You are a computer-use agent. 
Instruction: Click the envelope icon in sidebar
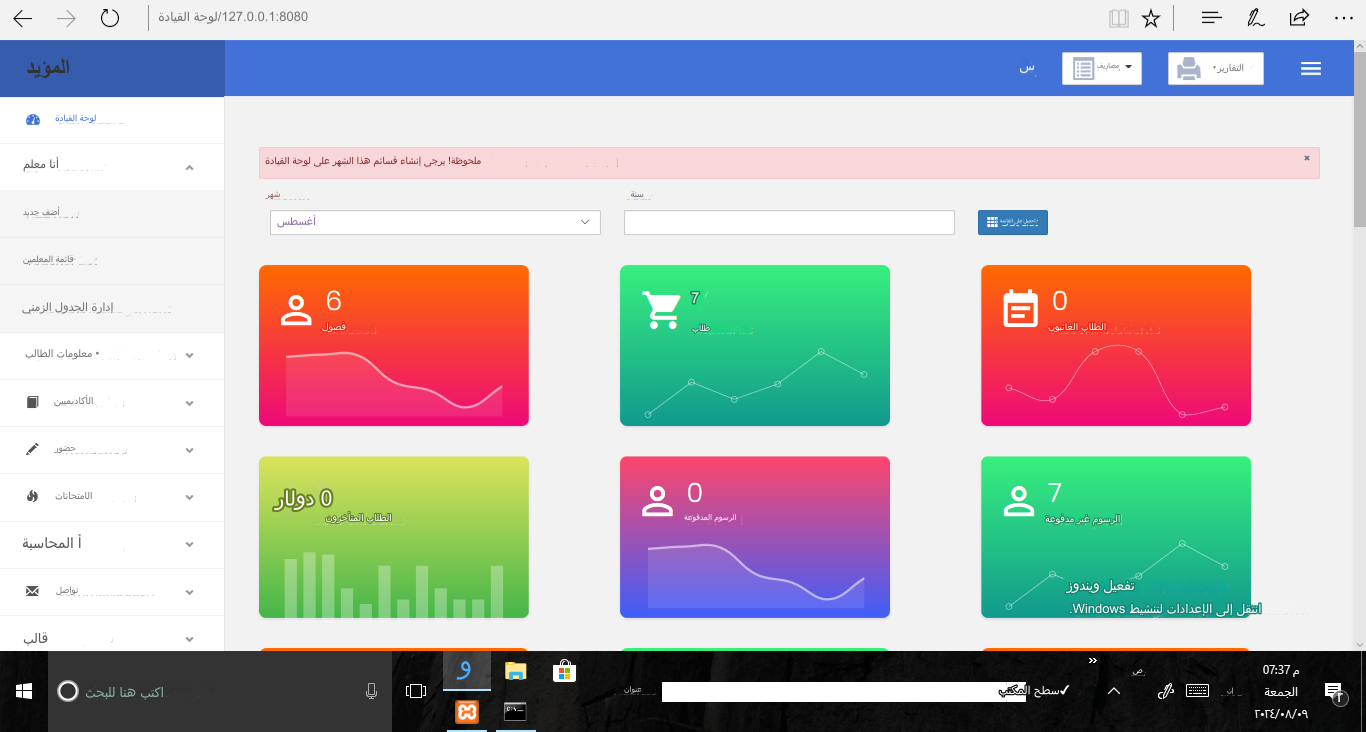[32, 592]
